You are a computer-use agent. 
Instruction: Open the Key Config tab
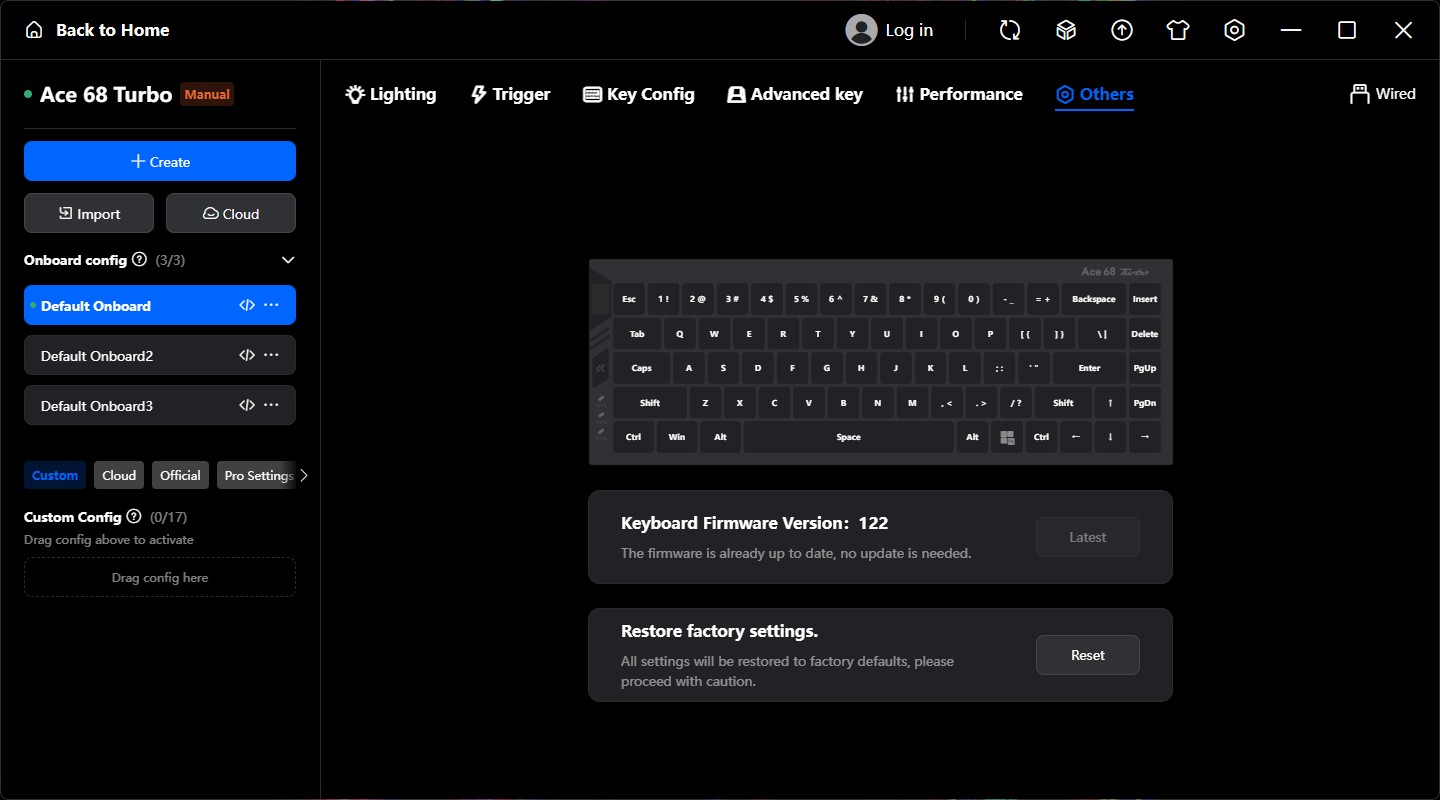(638, 94)
